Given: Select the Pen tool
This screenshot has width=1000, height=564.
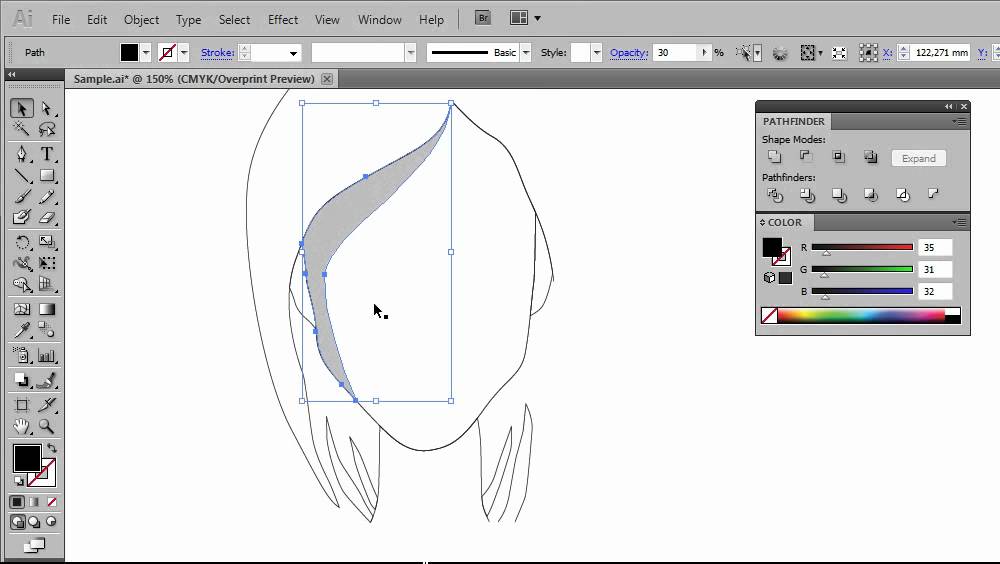Looking at the screenshot, I should pyautogui.click(x=22, y=154).
